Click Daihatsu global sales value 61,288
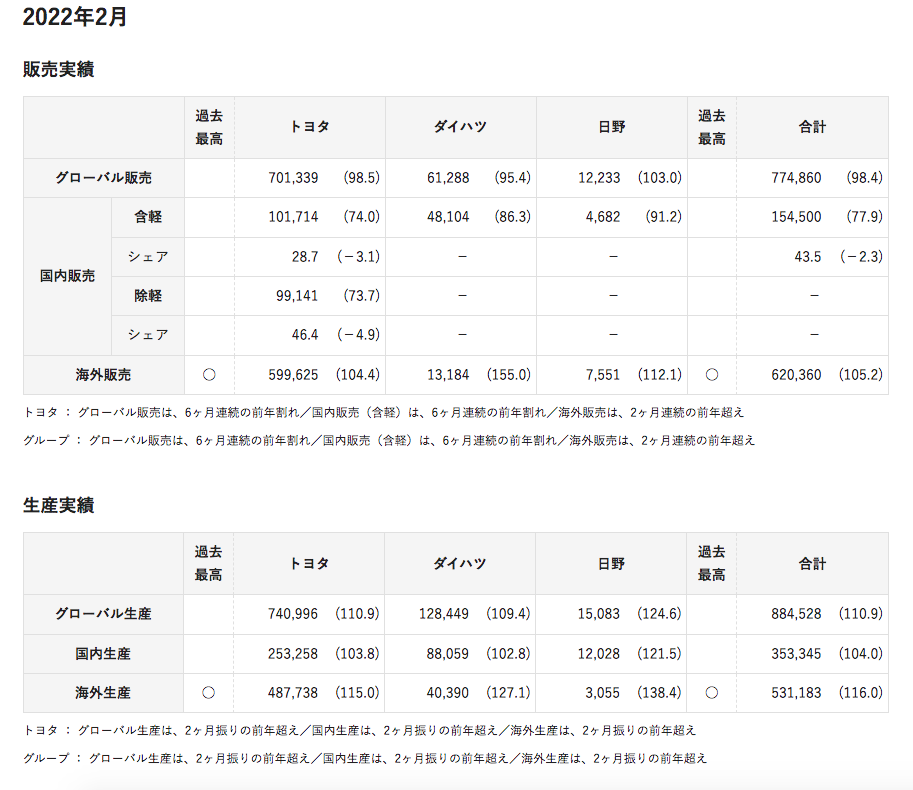 [448, 178]
